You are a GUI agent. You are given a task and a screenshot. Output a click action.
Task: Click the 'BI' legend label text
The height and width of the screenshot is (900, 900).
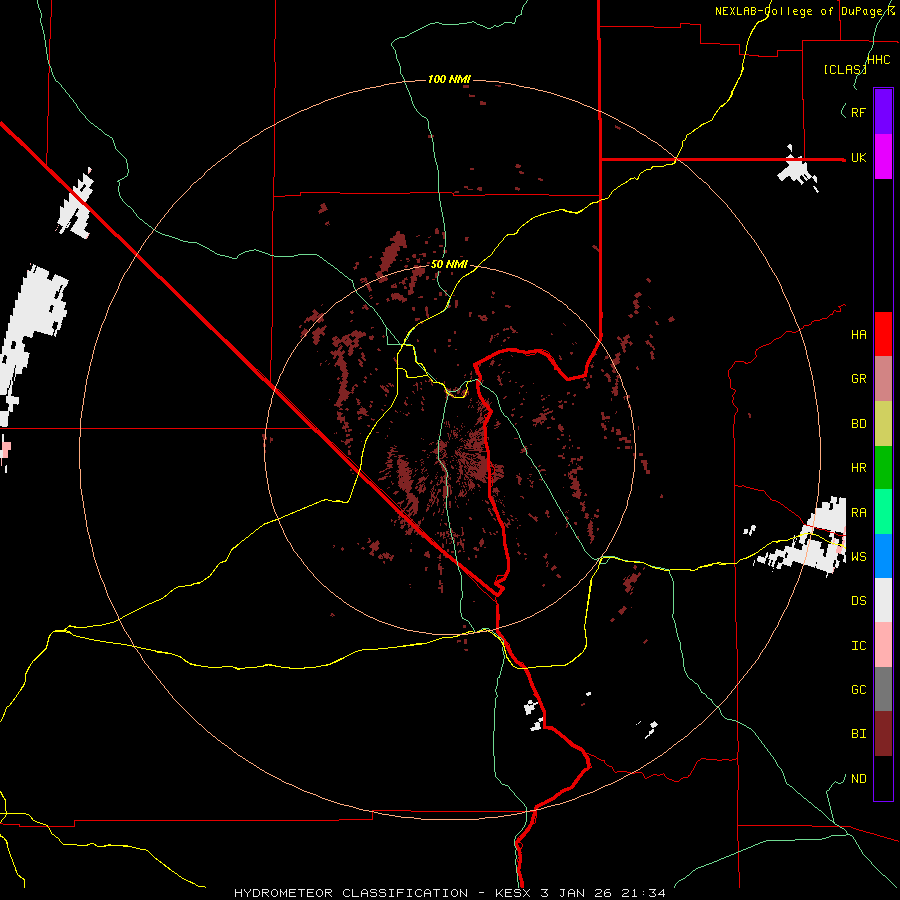pos(858,734)
